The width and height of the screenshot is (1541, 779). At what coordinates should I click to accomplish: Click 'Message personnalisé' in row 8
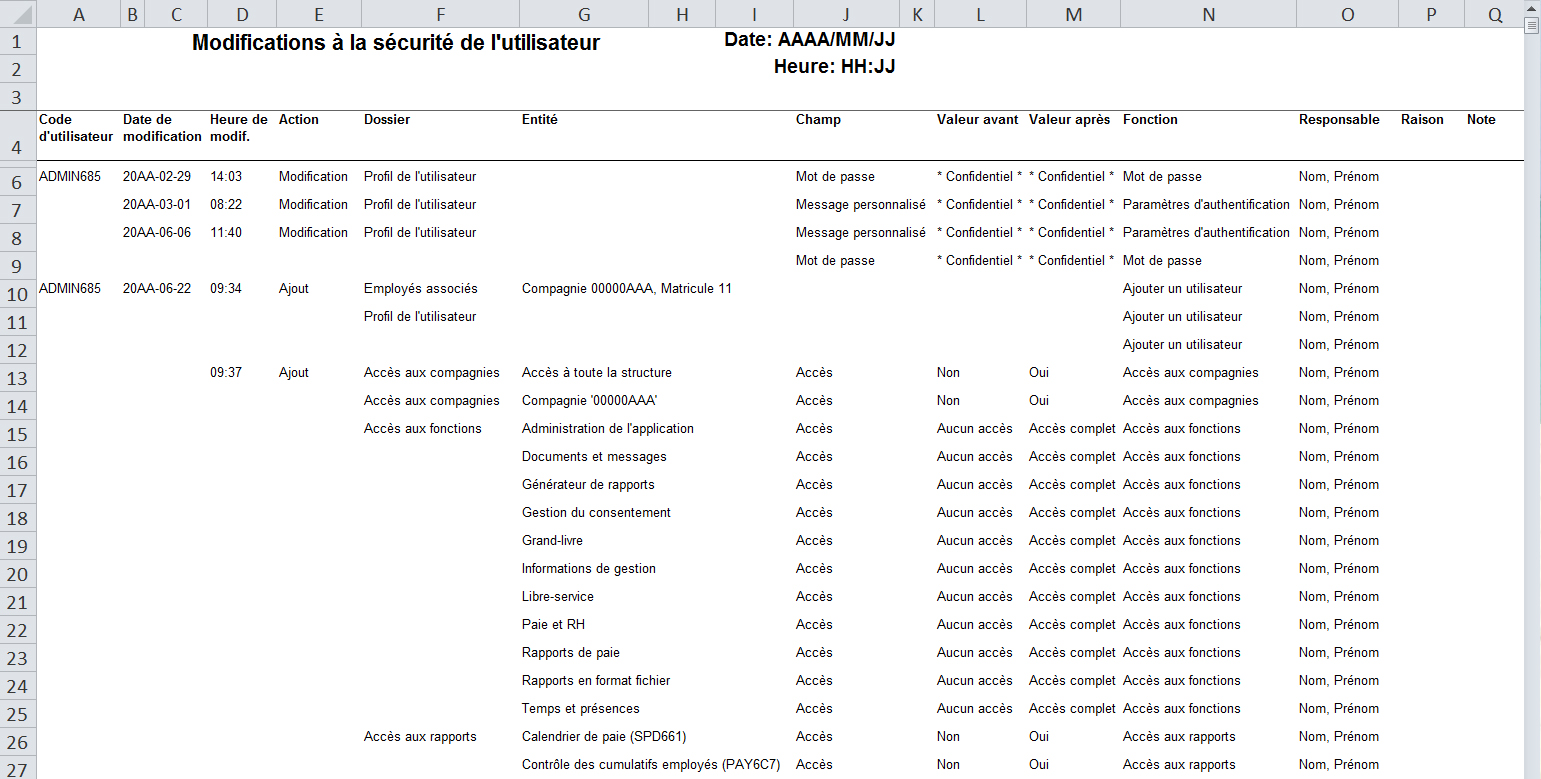tap(861, 233)
